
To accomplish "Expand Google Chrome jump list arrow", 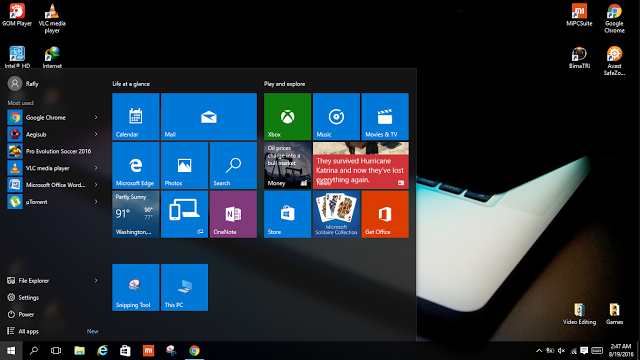I will click(96, 118).
